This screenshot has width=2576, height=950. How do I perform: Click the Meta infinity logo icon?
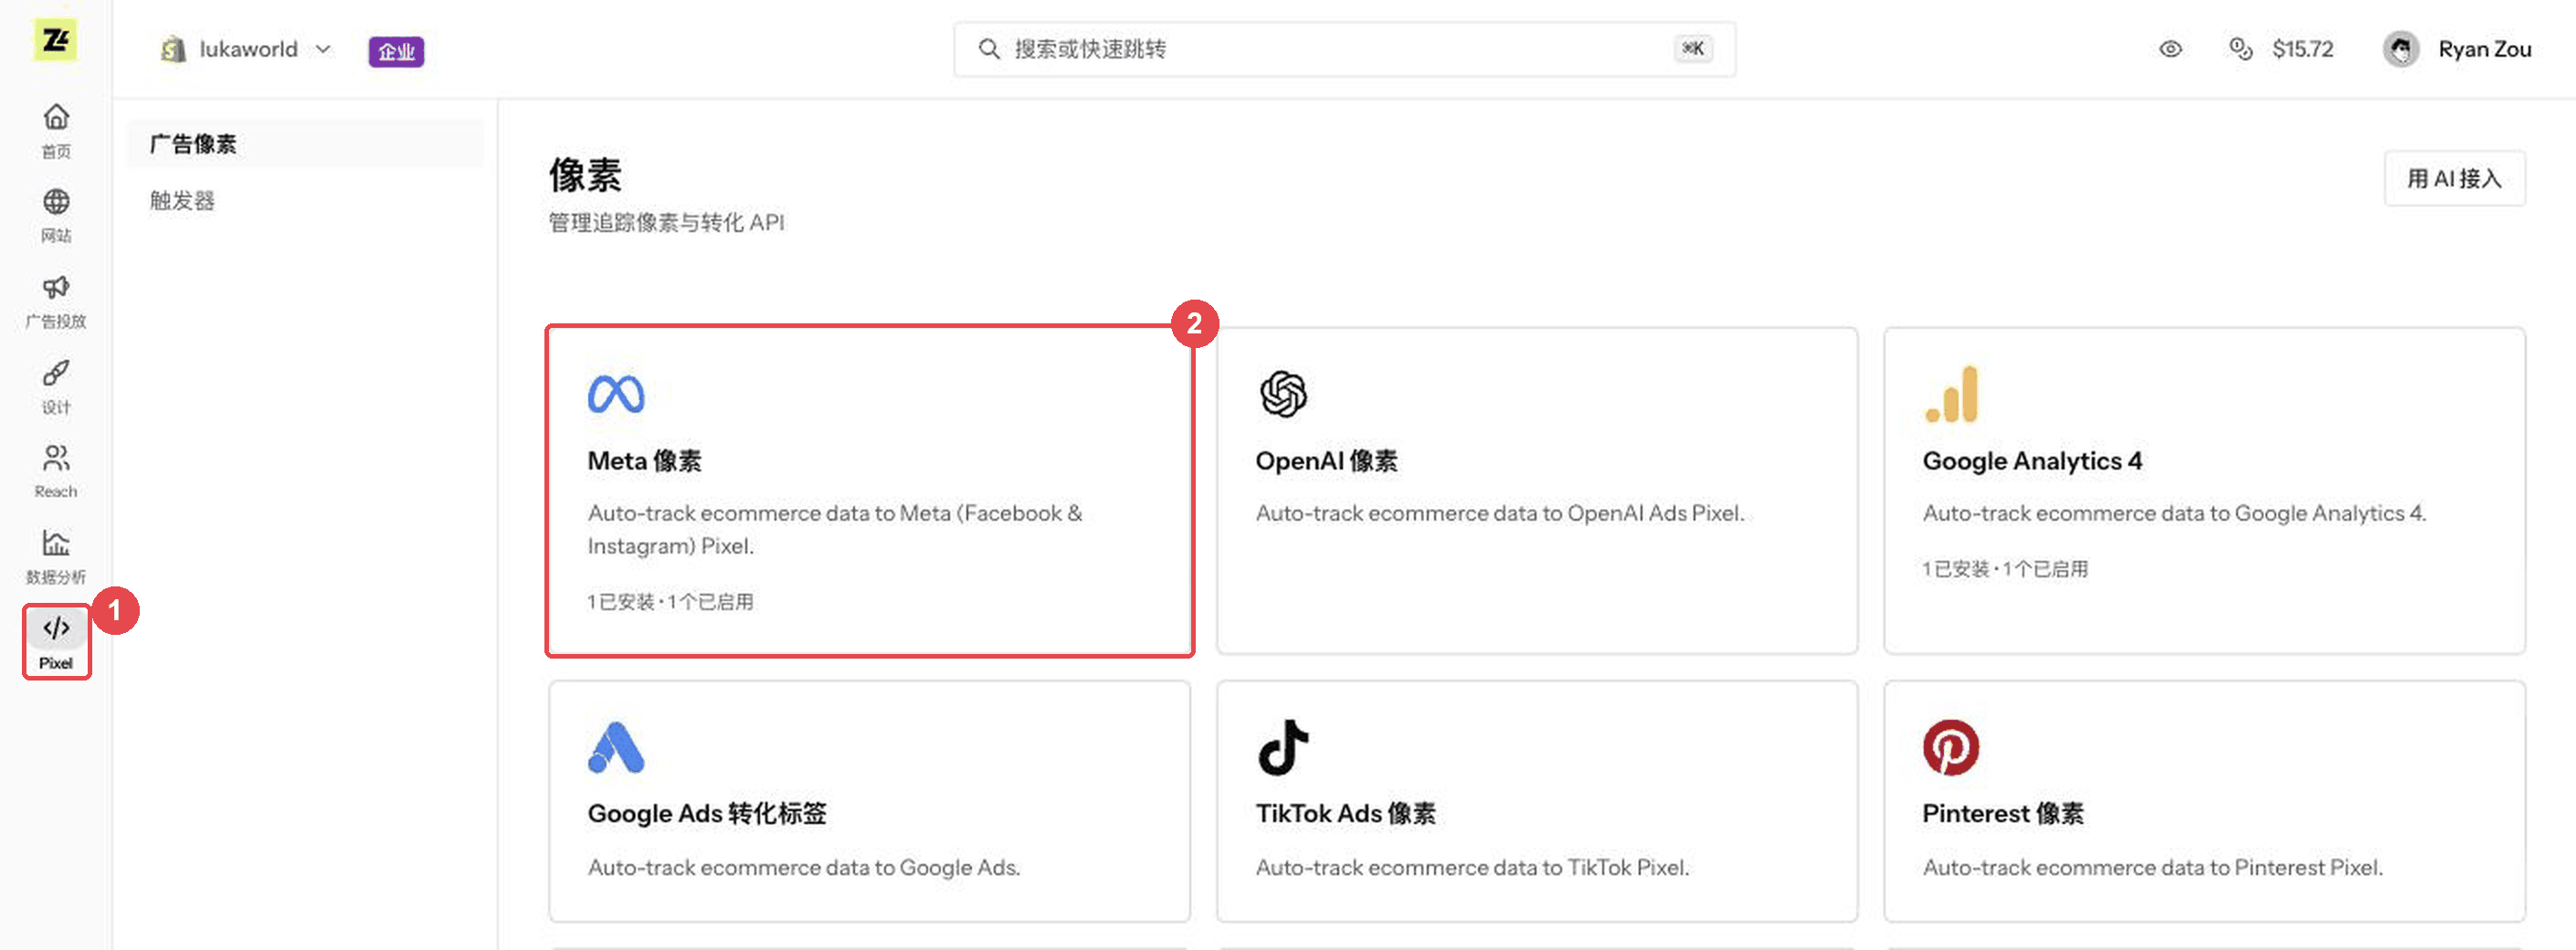[616, 394]
